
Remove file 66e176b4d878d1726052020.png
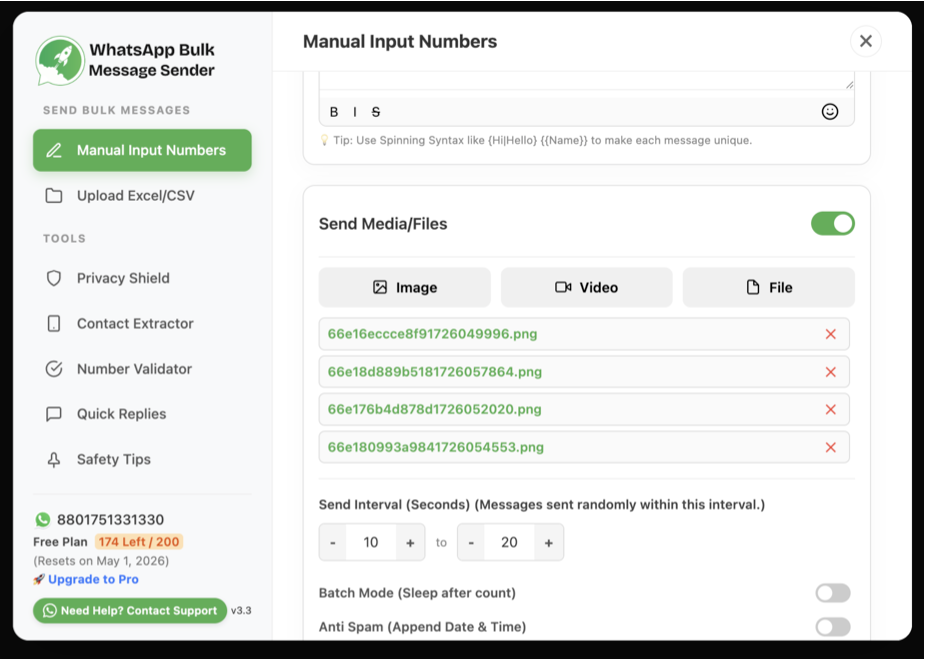[831, 409]
